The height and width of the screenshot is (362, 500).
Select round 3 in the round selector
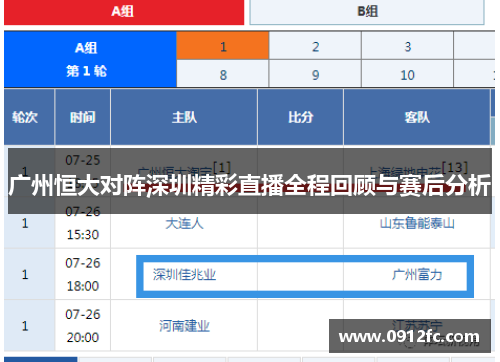407,46
